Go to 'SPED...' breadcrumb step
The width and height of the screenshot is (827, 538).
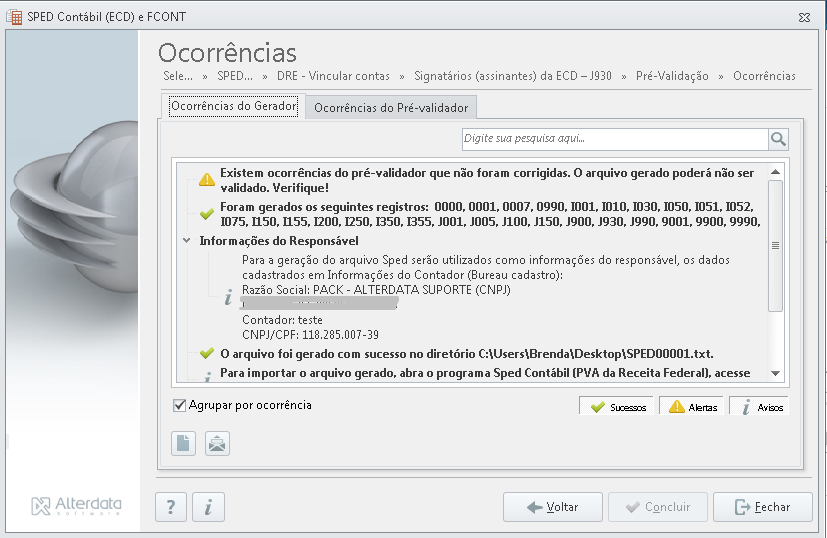(x=235, y=76)
